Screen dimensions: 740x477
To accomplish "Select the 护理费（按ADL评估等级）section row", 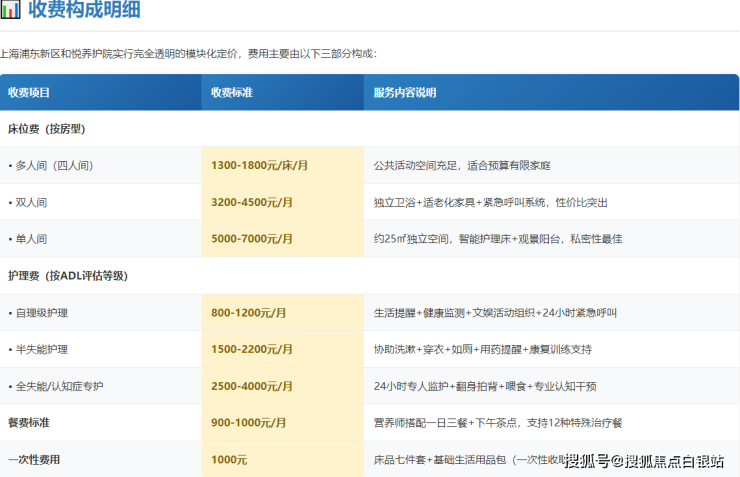I will coord(67,276).
